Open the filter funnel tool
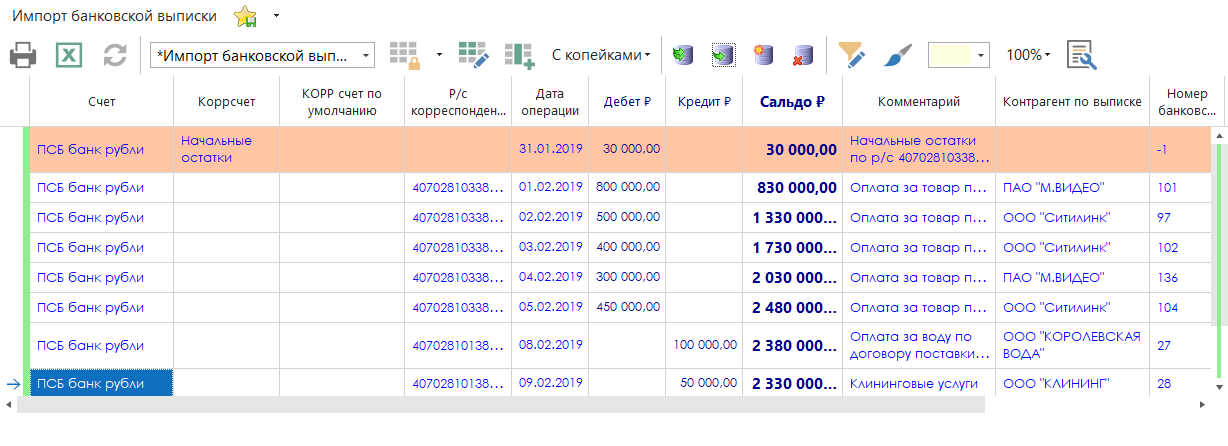Image resolution: width=1228 pixels, height=446 pixels. [x=851, y=55]
